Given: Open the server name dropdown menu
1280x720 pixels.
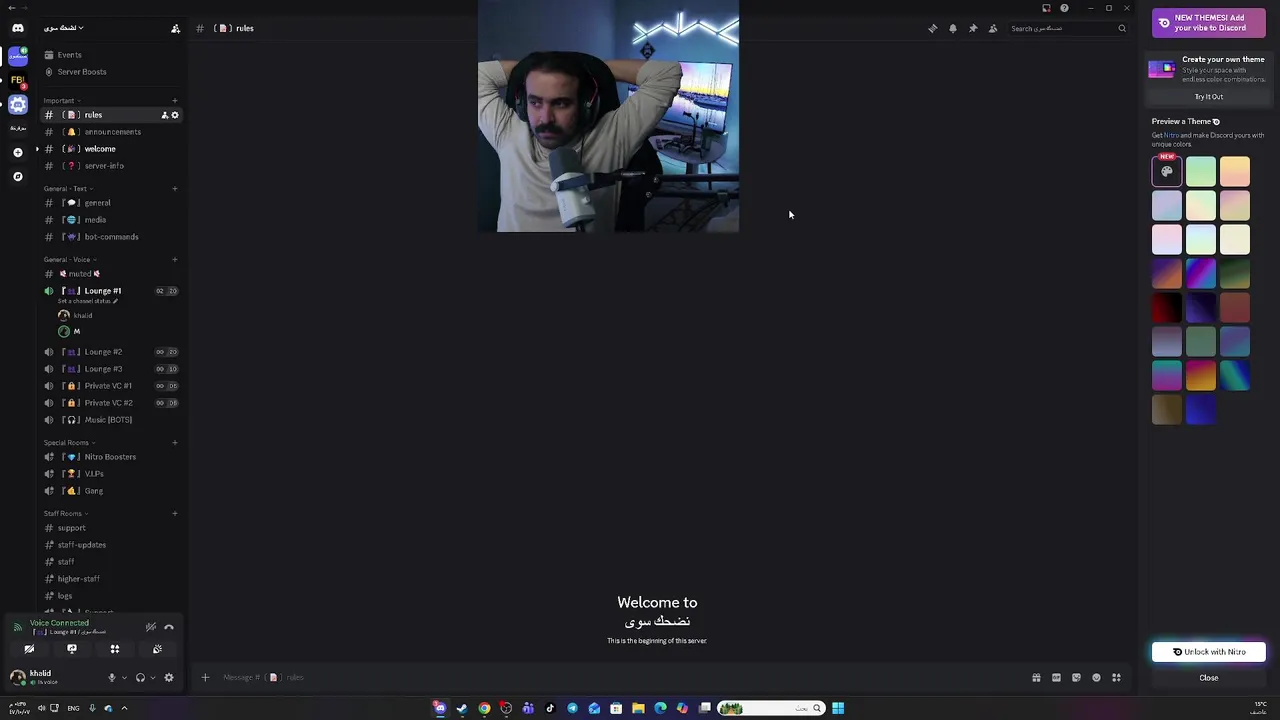Looking at the screenshot, I should coord(64,28).
